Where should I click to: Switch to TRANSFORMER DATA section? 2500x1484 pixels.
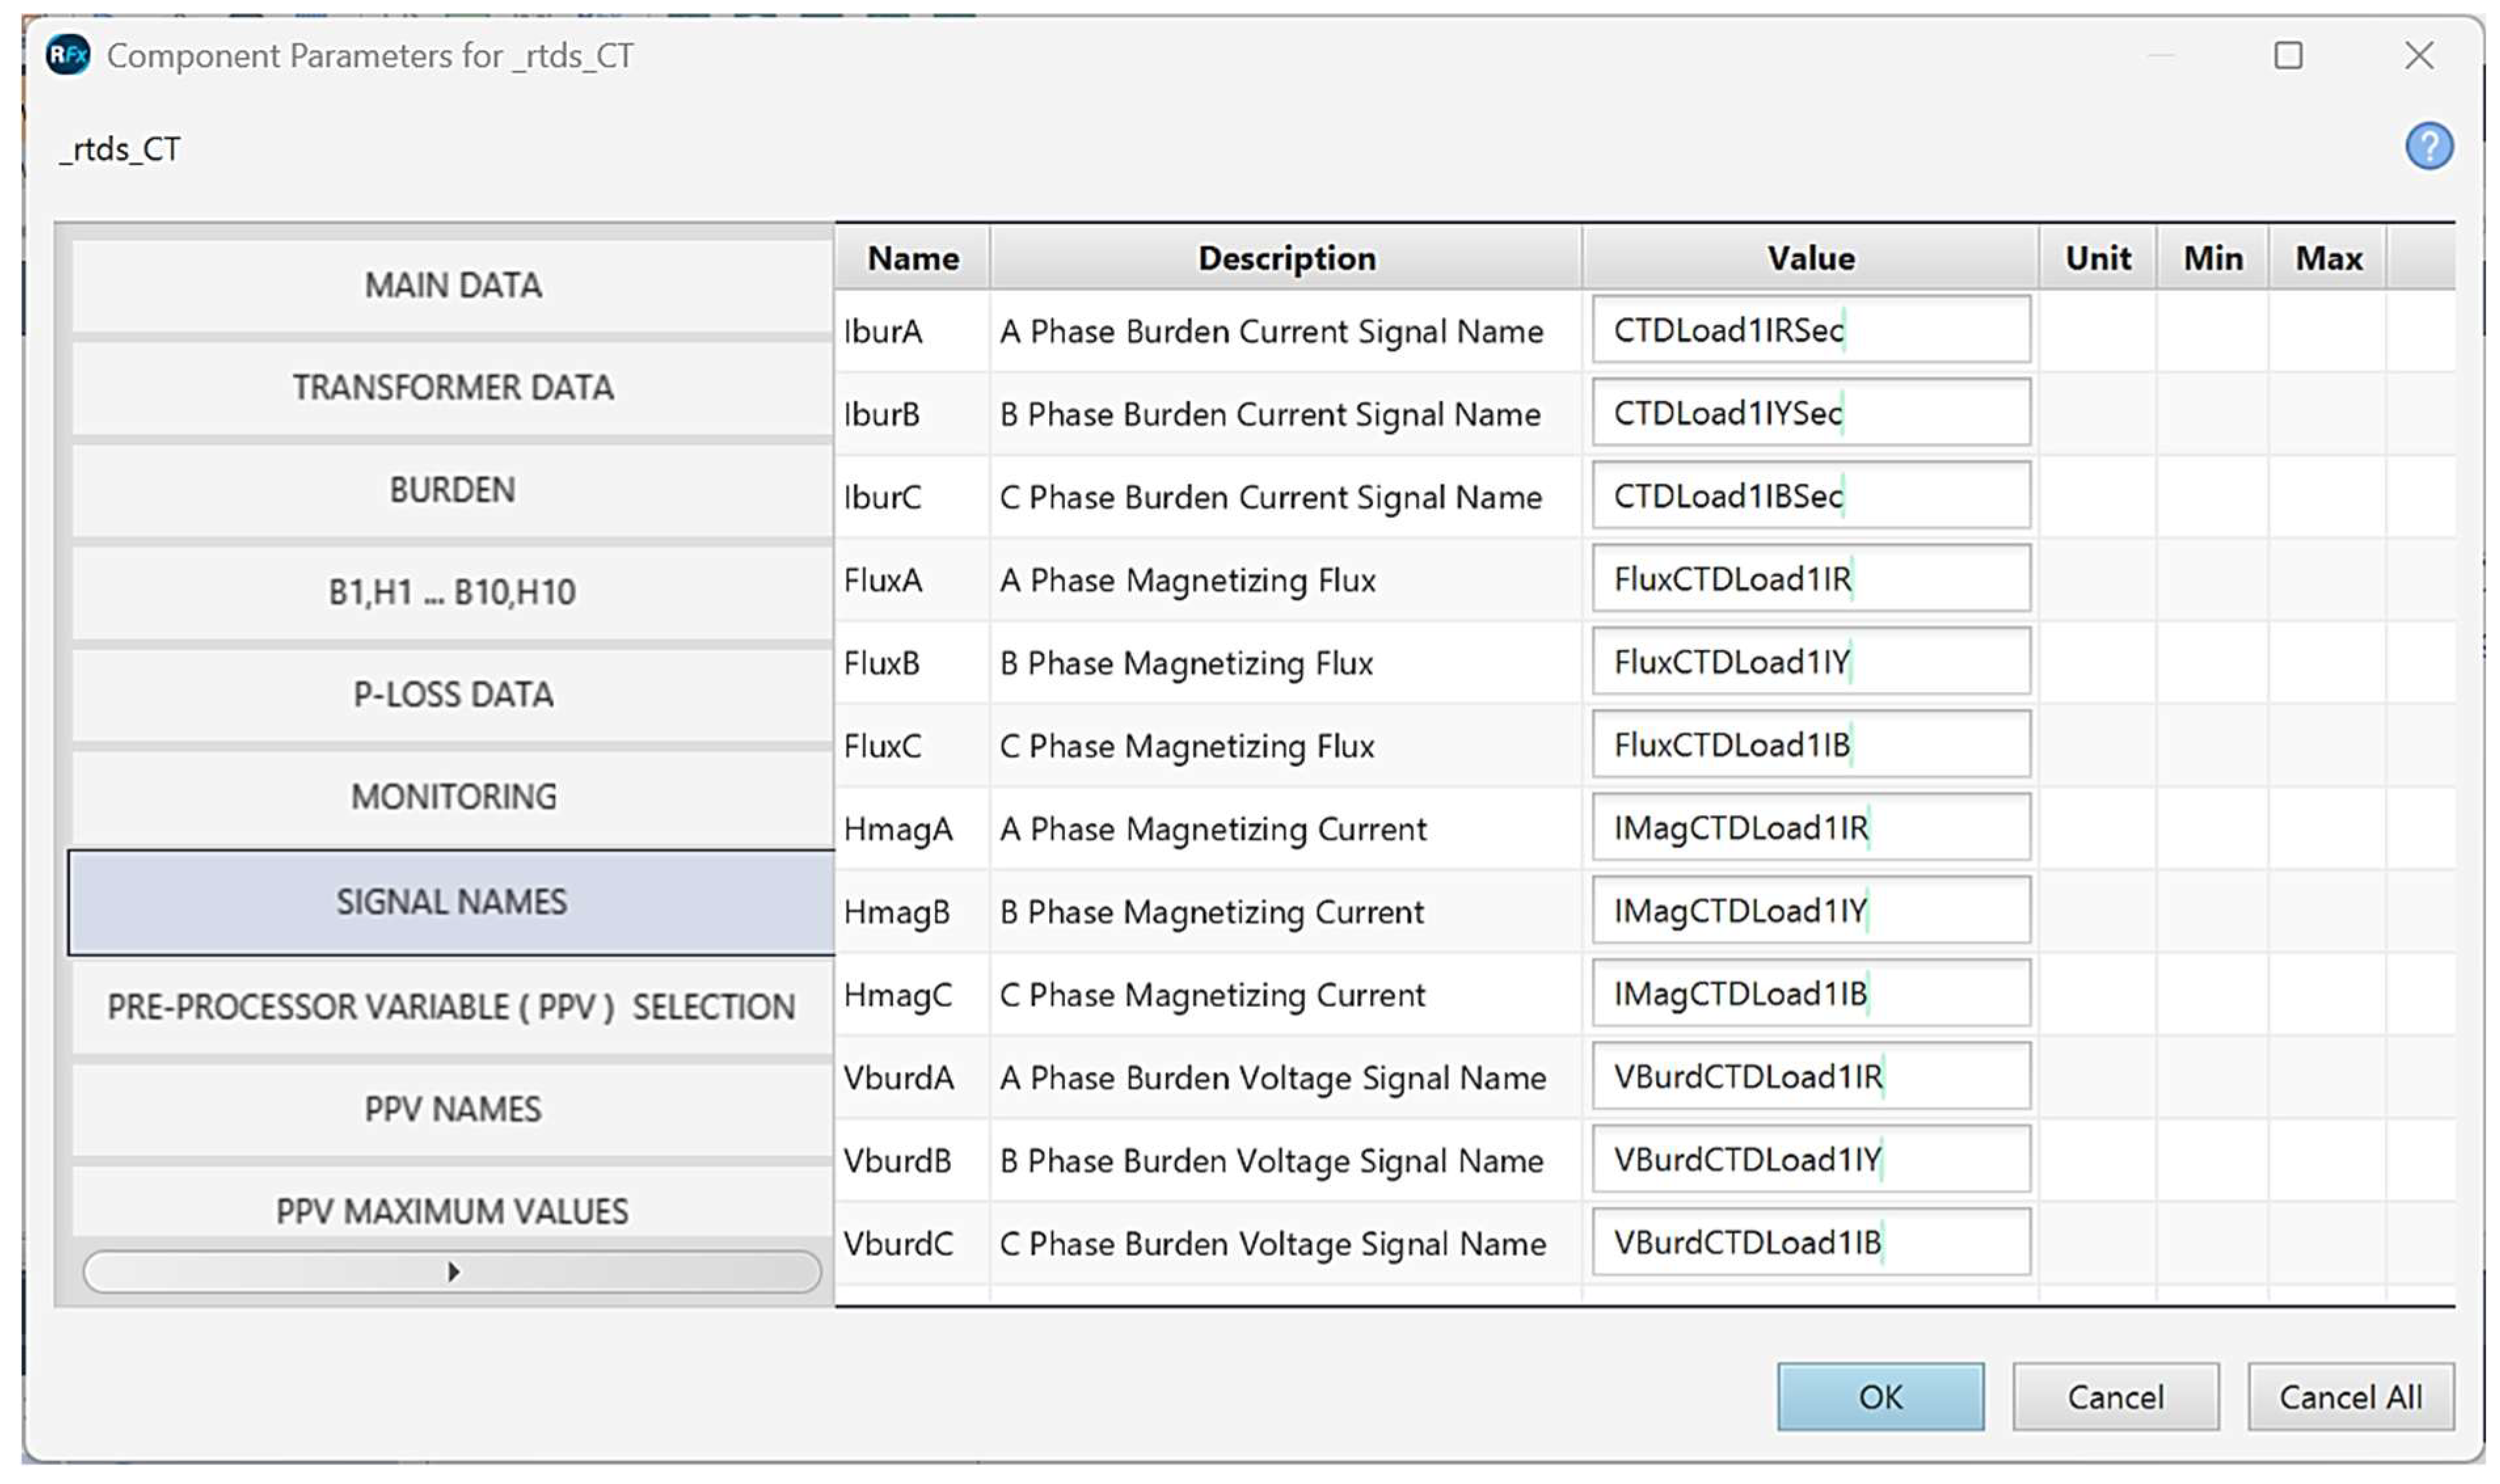coord(452,387)
